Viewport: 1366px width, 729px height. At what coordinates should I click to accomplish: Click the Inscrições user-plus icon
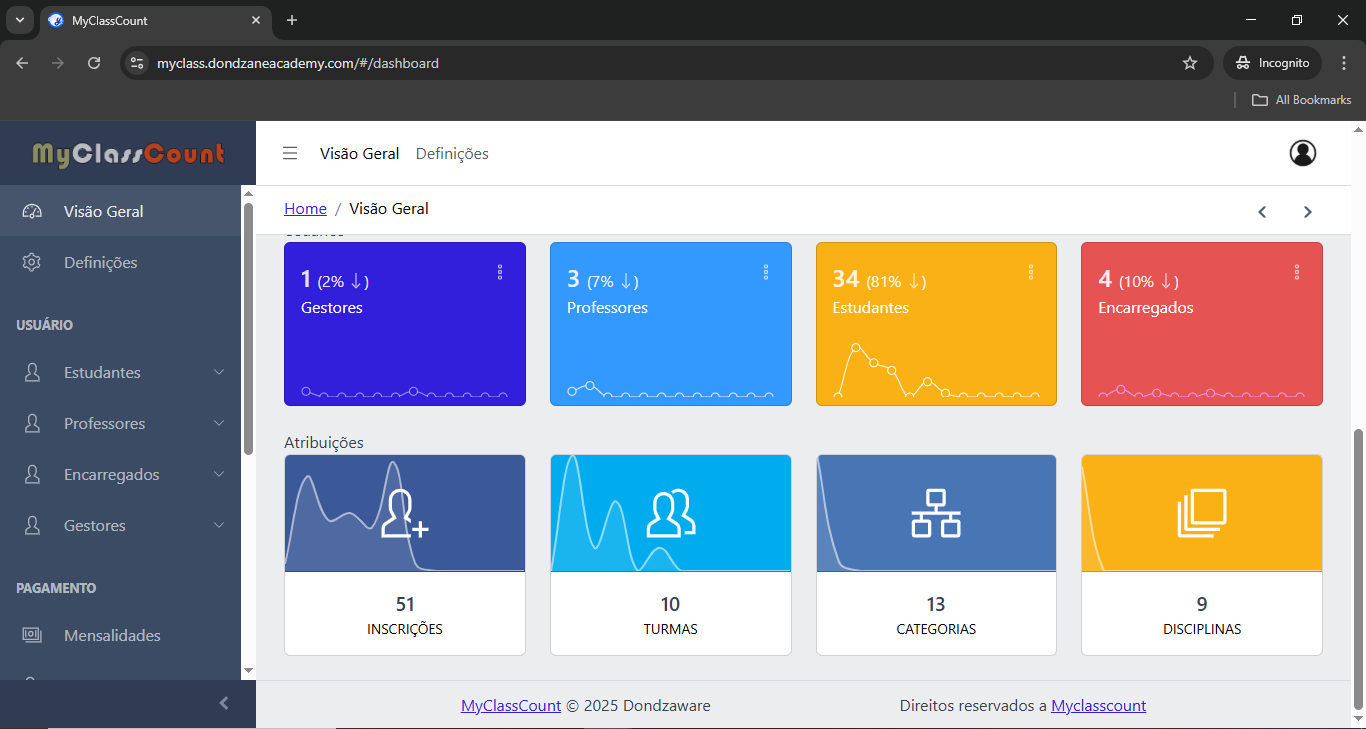tap(404, 514)
